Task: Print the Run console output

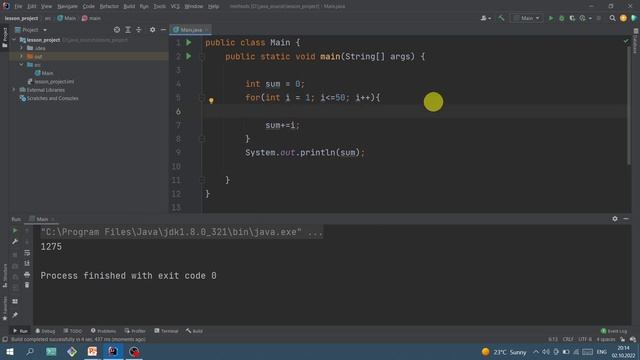Action: click(x=27, y=274)
